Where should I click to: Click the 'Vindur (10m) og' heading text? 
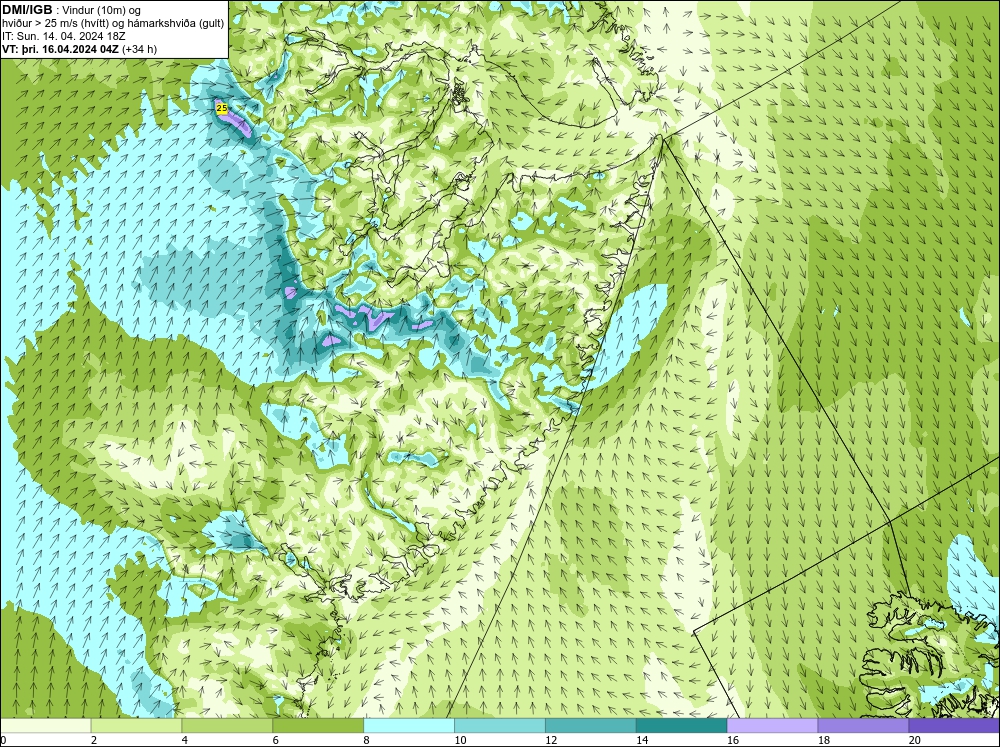point(103,10)
